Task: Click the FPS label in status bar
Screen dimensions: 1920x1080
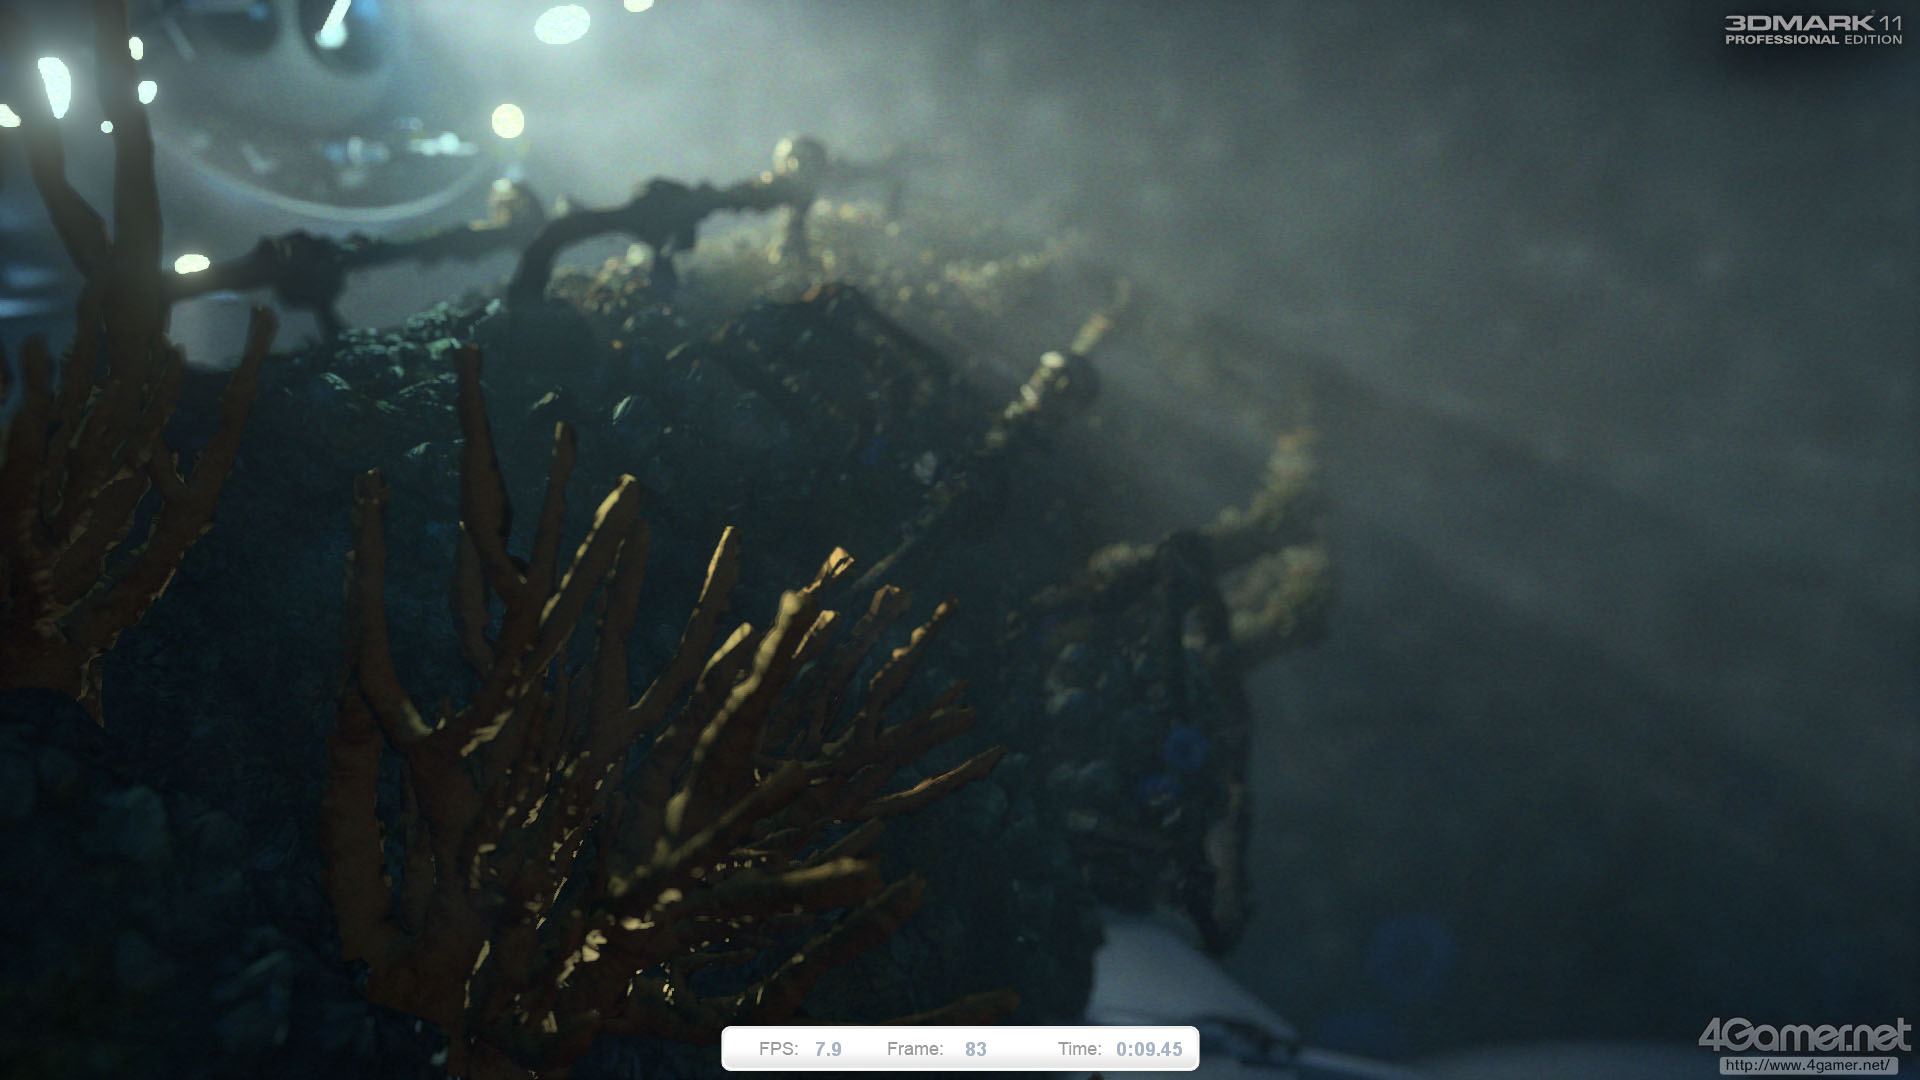Action: point(778,1049)
